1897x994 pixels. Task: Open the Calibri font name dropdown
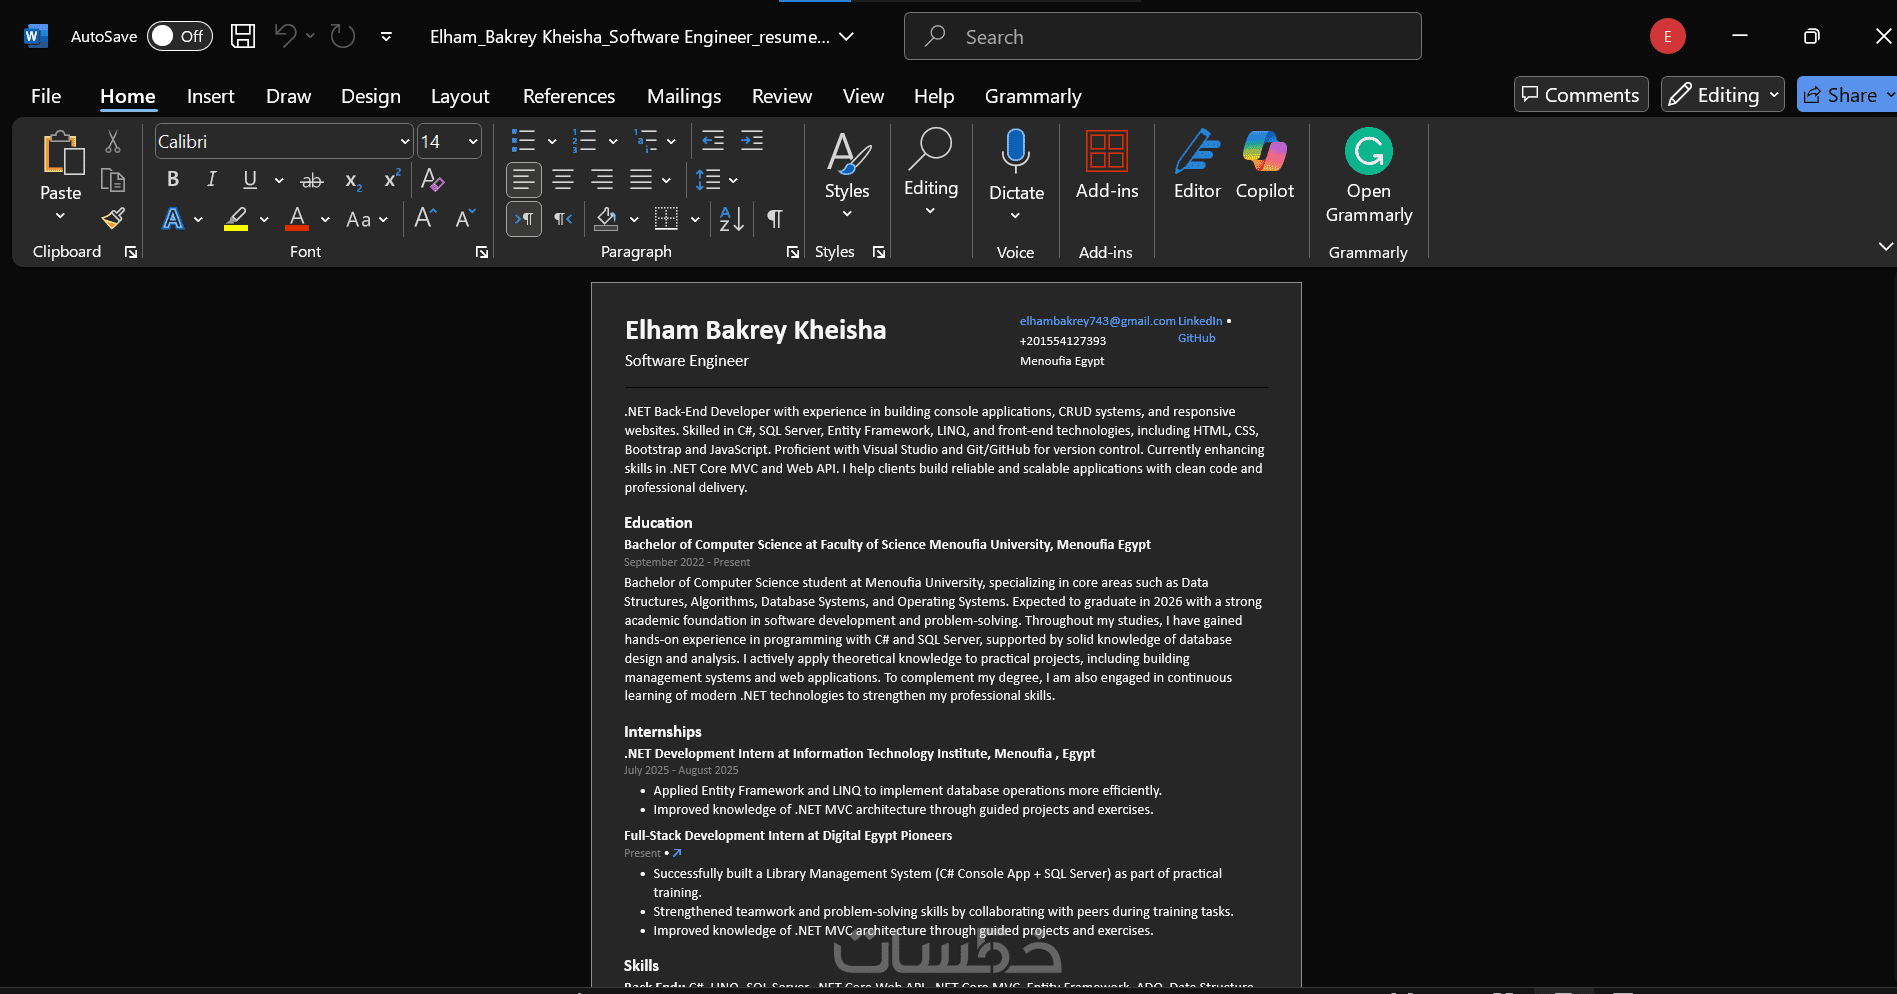point(405,142)
